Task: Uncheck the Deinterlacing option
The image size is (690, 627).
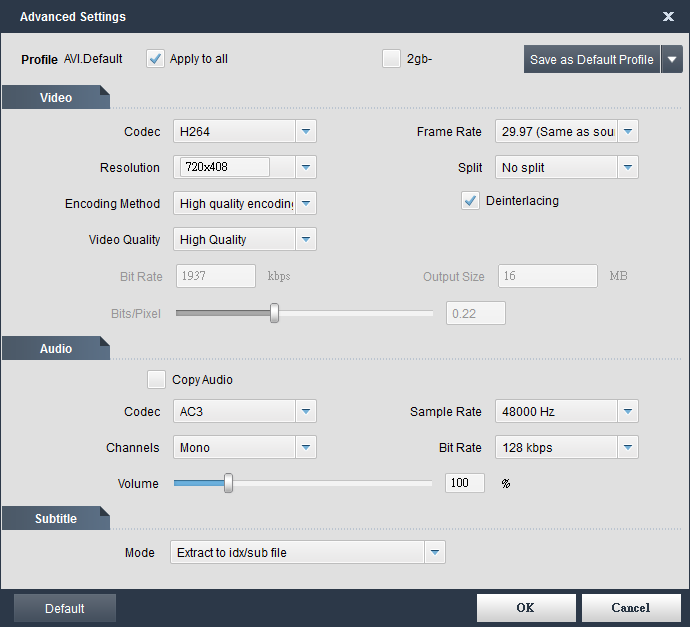Action: pyautogui.click(x=470, y=201)
